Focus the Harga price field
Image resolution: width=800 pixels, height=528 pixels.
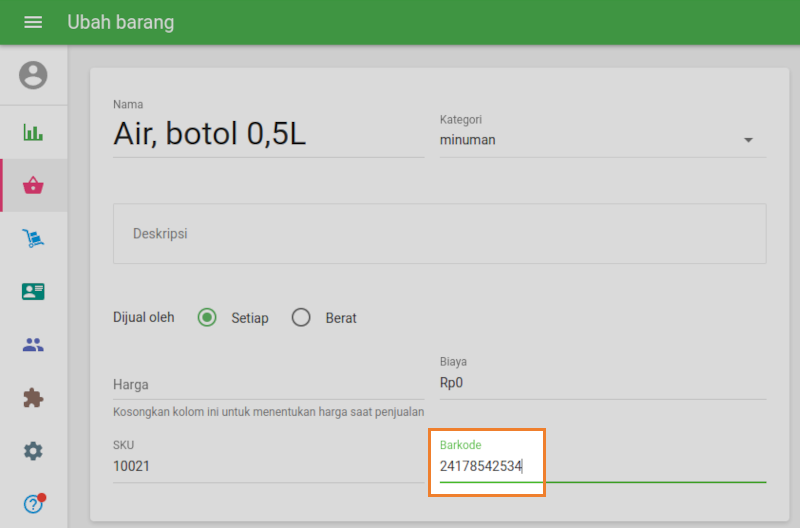268,384
